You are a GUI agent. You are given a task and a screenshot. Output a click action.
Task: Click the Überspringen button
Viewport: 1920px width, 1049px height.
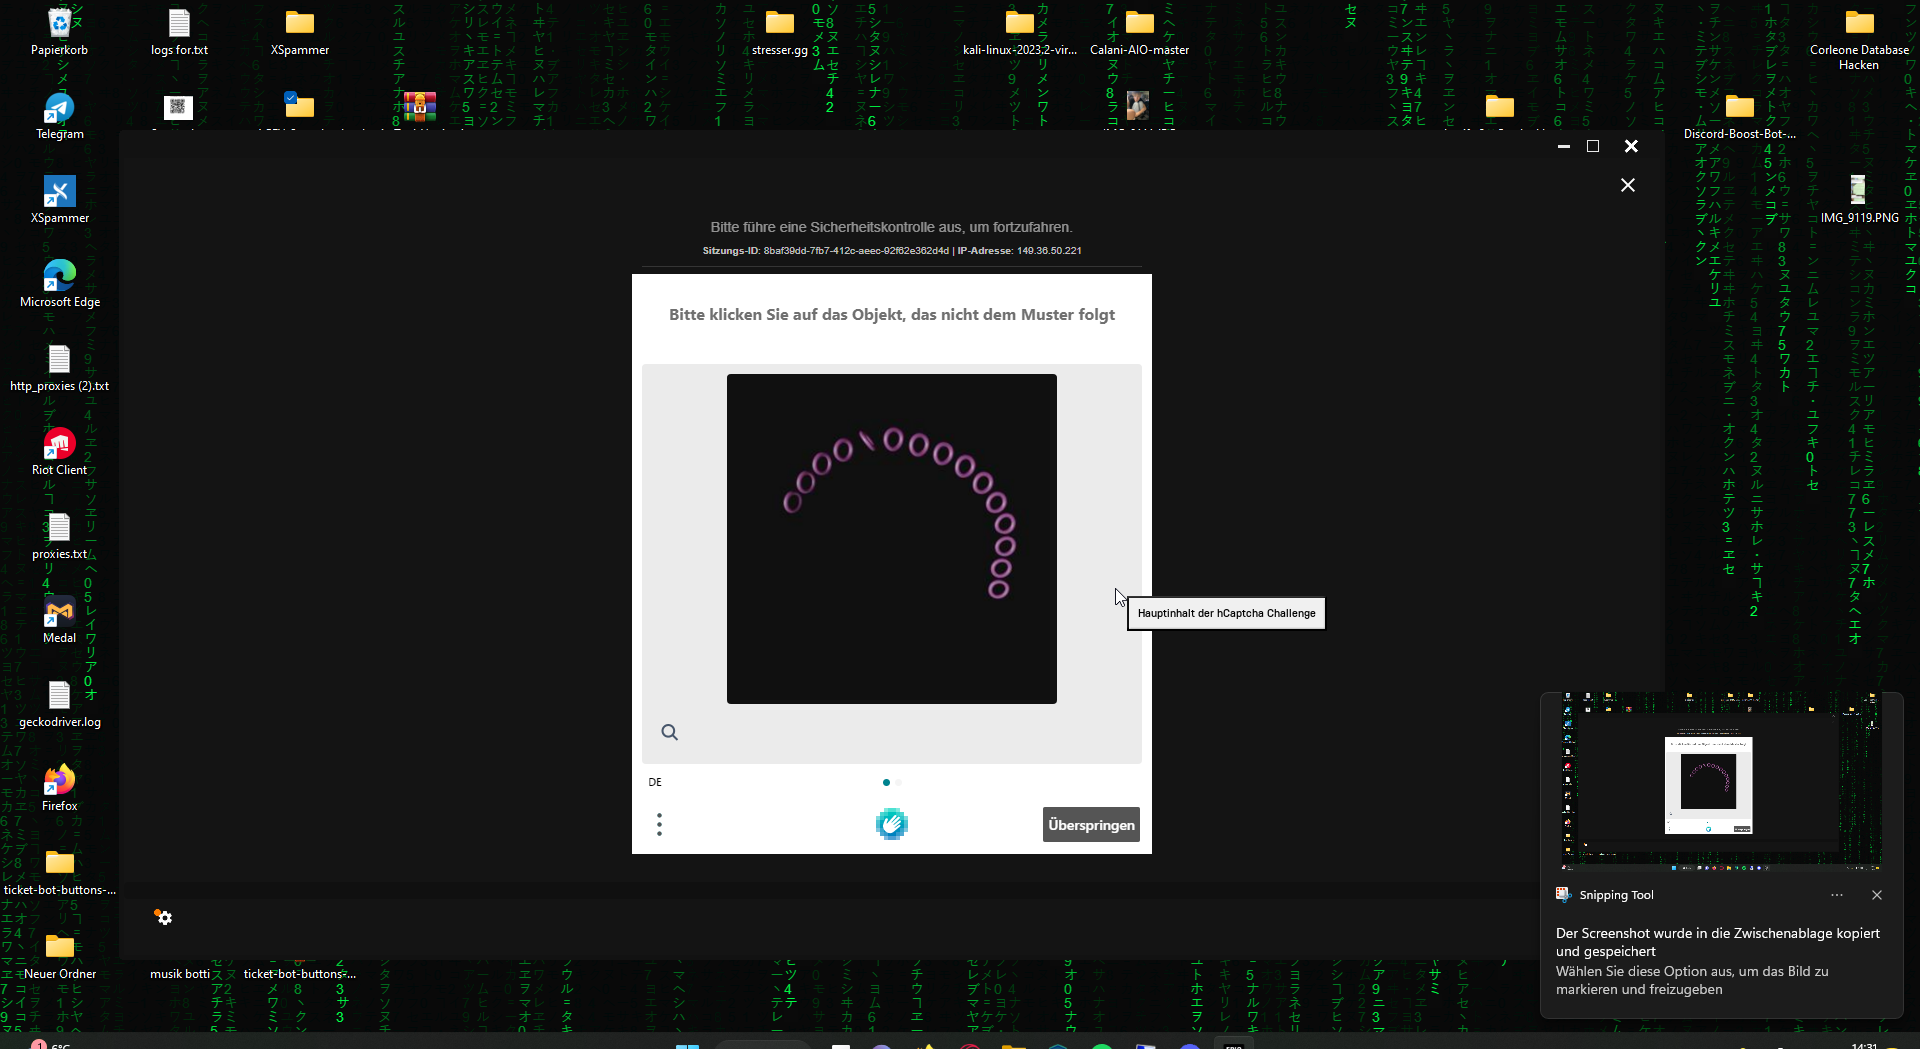(1091, 825)
